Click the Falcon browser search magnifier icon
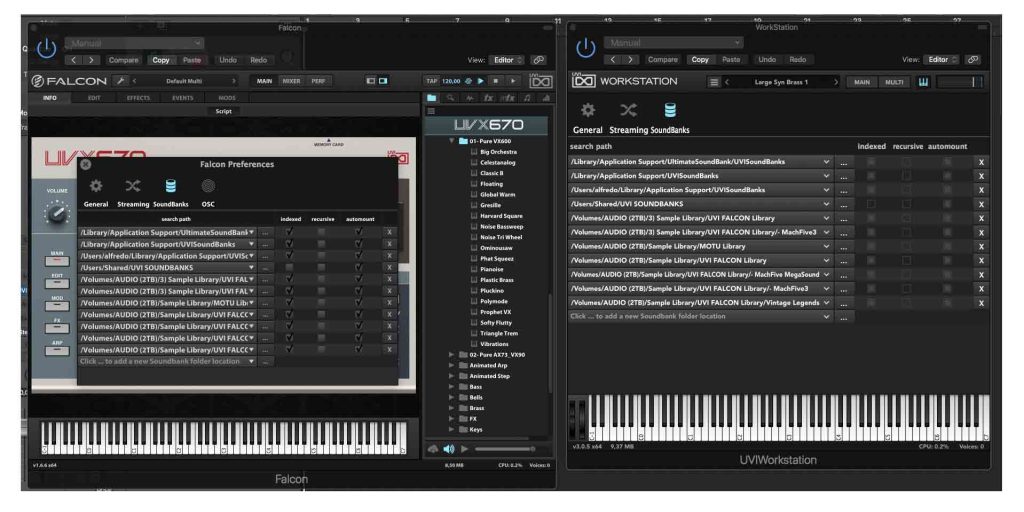 pos(451,97)
